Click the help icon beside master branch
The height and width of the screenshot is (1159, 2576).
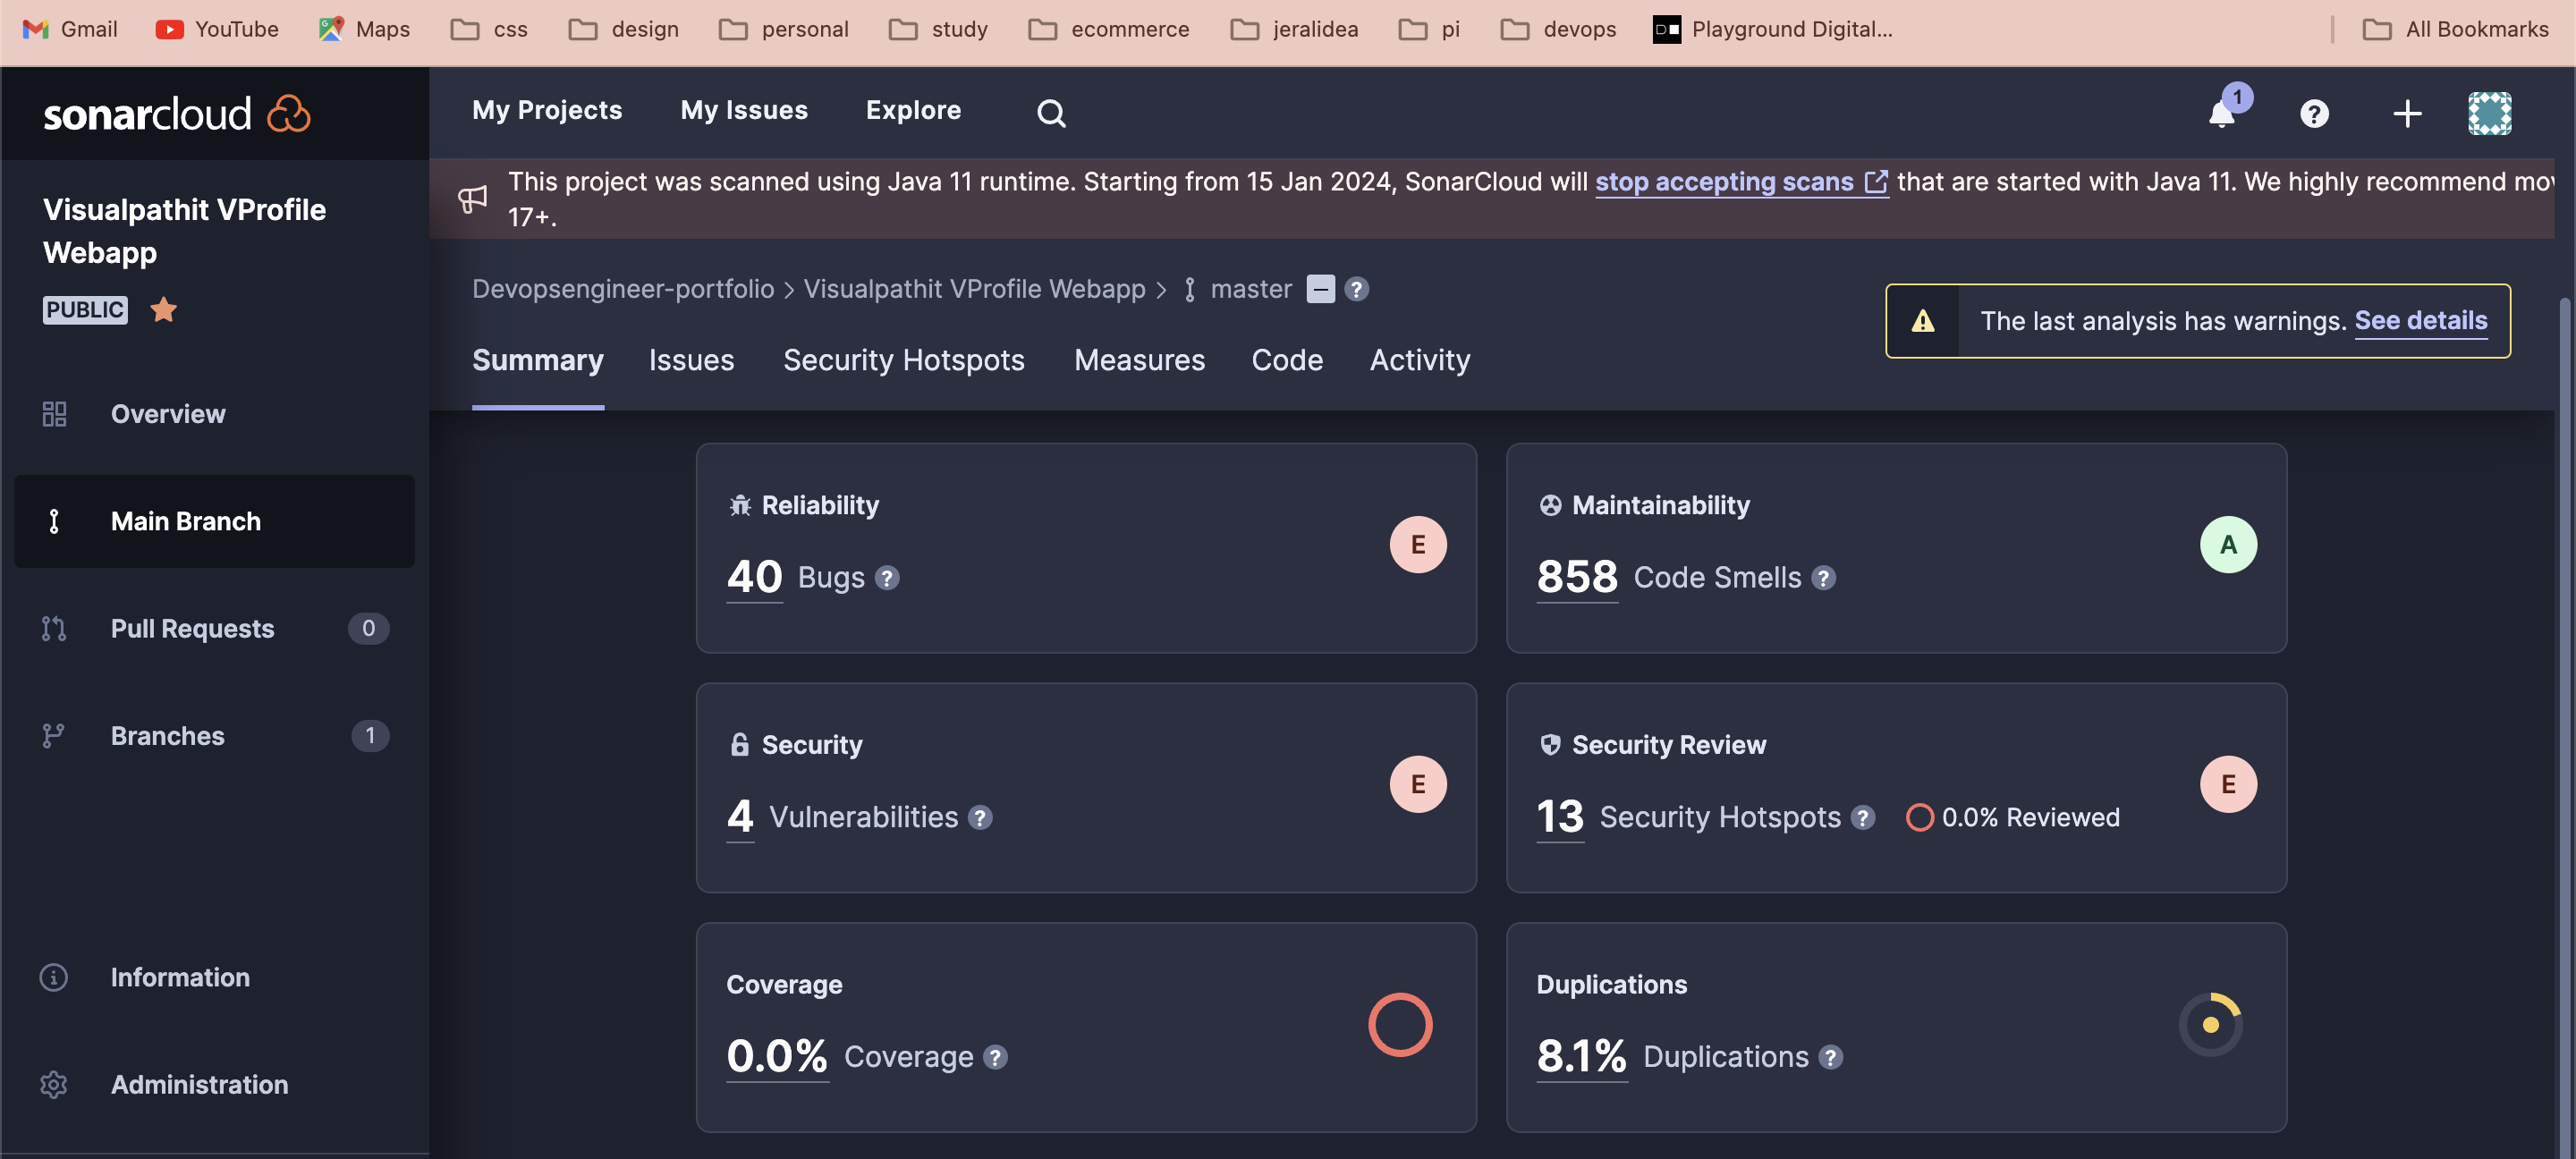(x=1356, y=289)
